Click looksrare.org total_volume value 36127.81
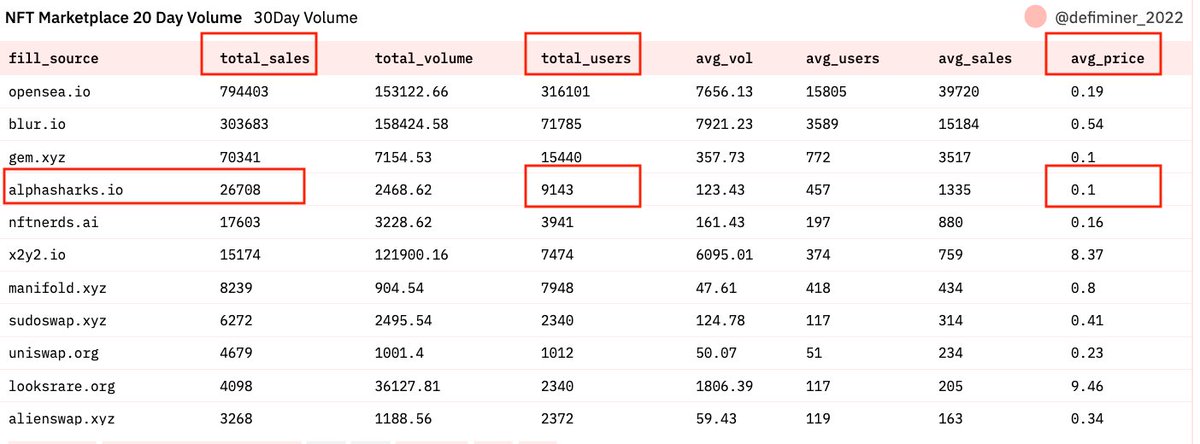The height and width of the screenshot is (444, 1200). 408,386
